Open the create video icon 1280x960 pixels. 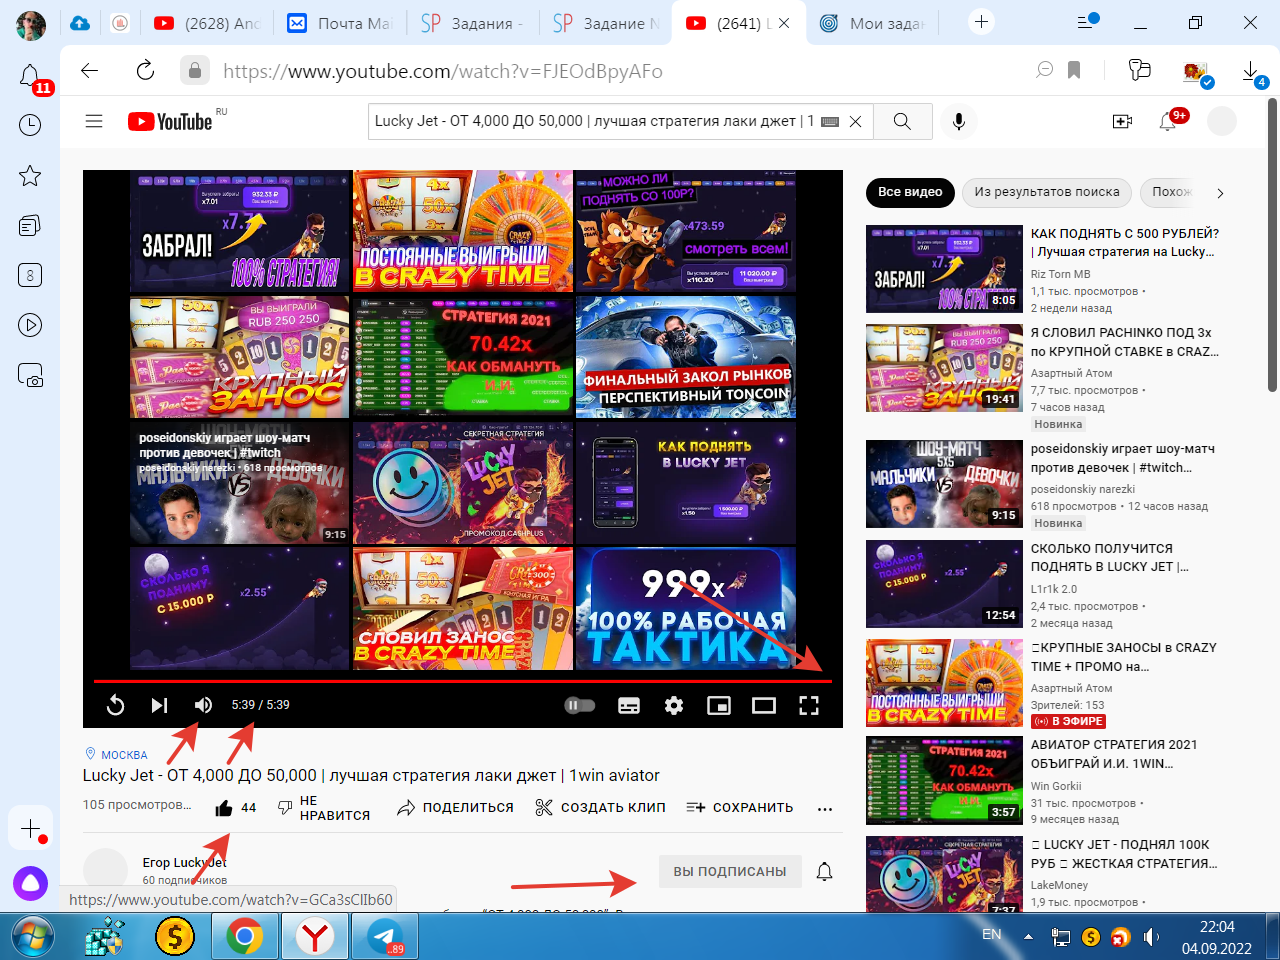click(x=1122, y=121)
